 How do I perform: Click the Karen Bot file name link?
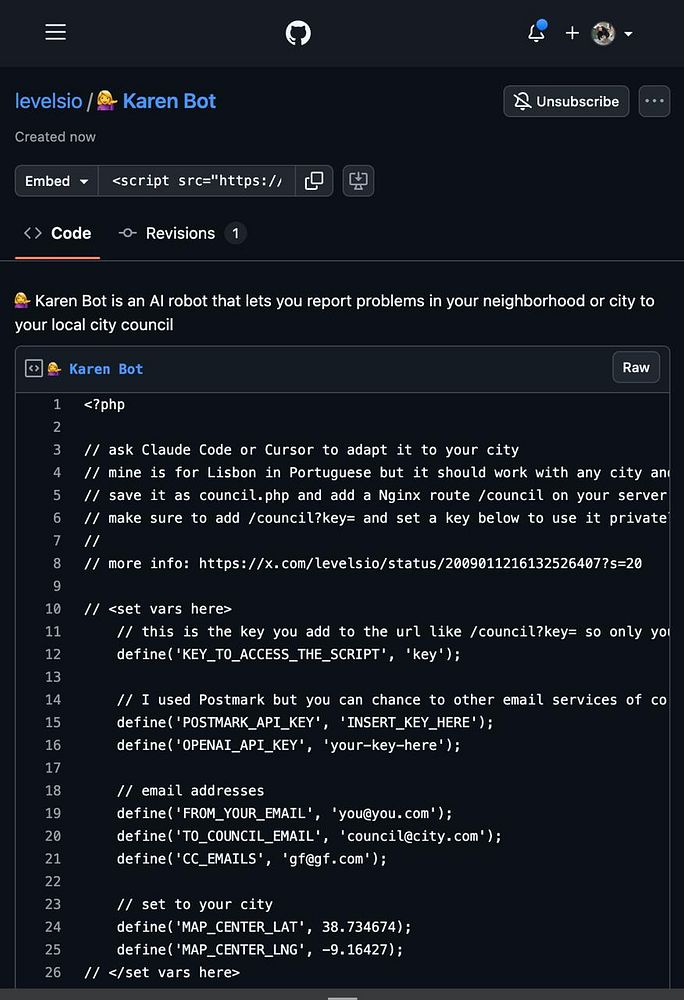(x=105, y=369)
